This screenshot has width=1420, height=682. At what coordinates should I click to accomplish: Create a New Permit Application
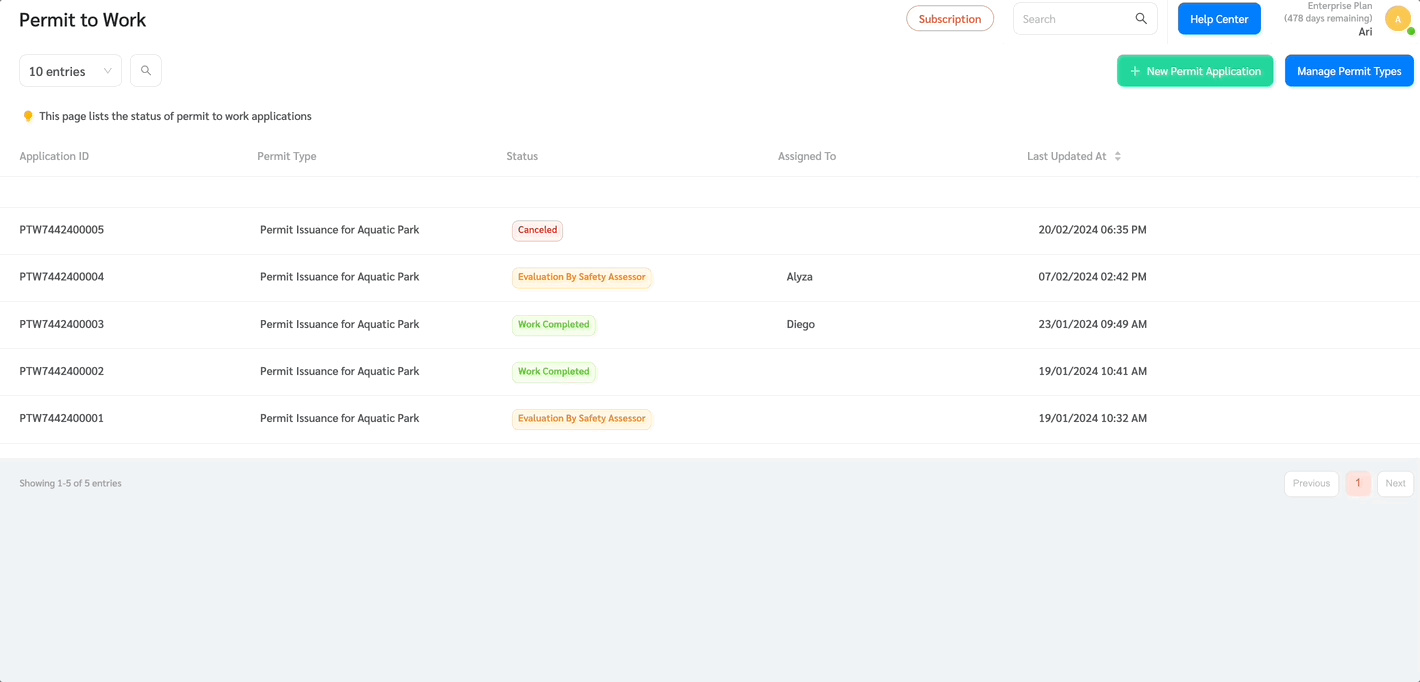click(x=1195, y=71)
